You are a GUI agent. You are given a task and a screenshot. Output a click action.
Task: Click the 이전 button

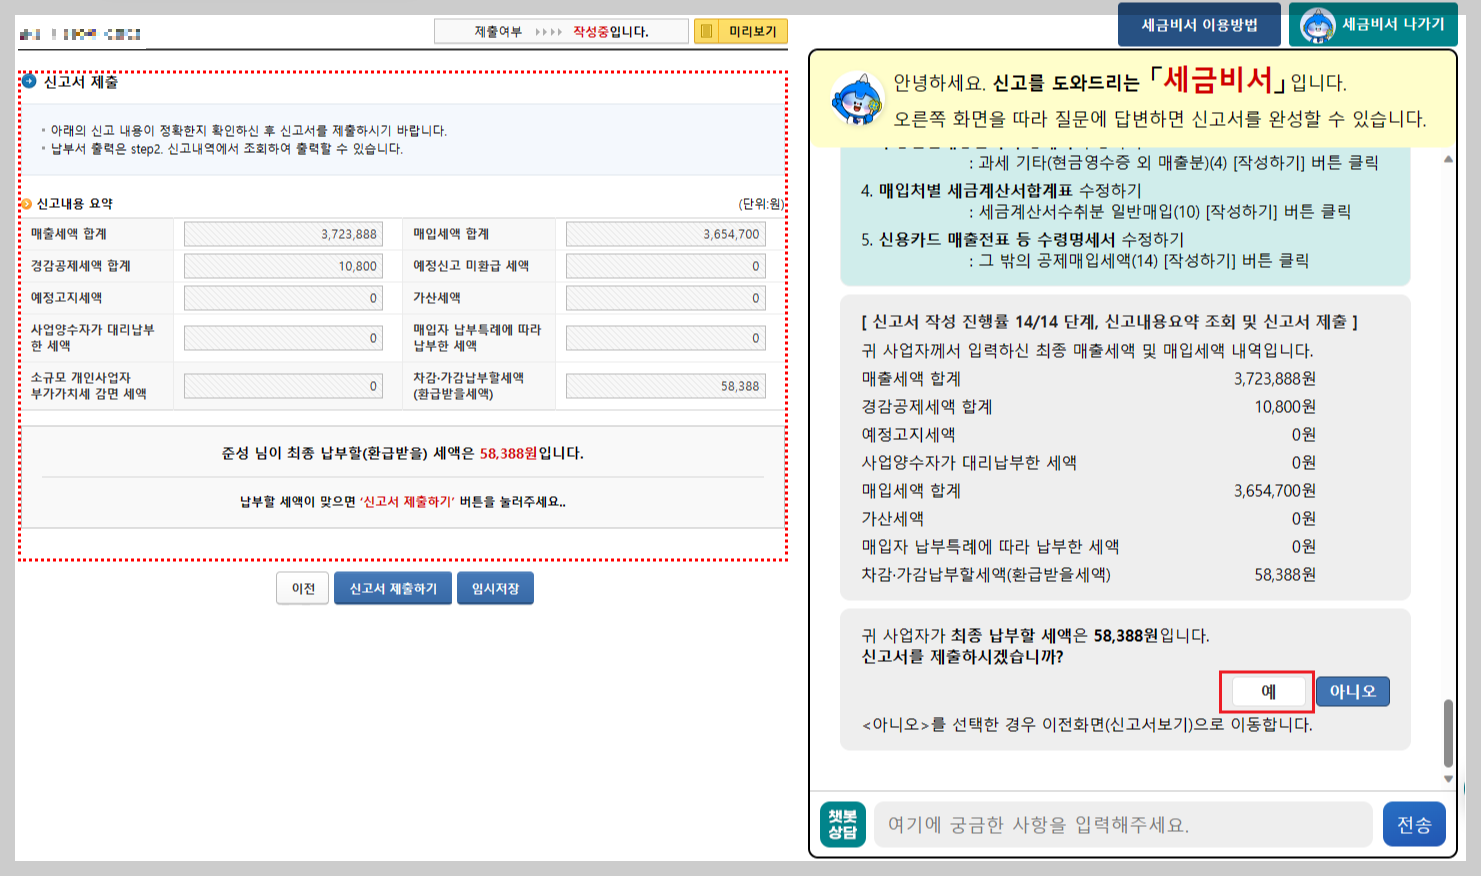(303, 589)
